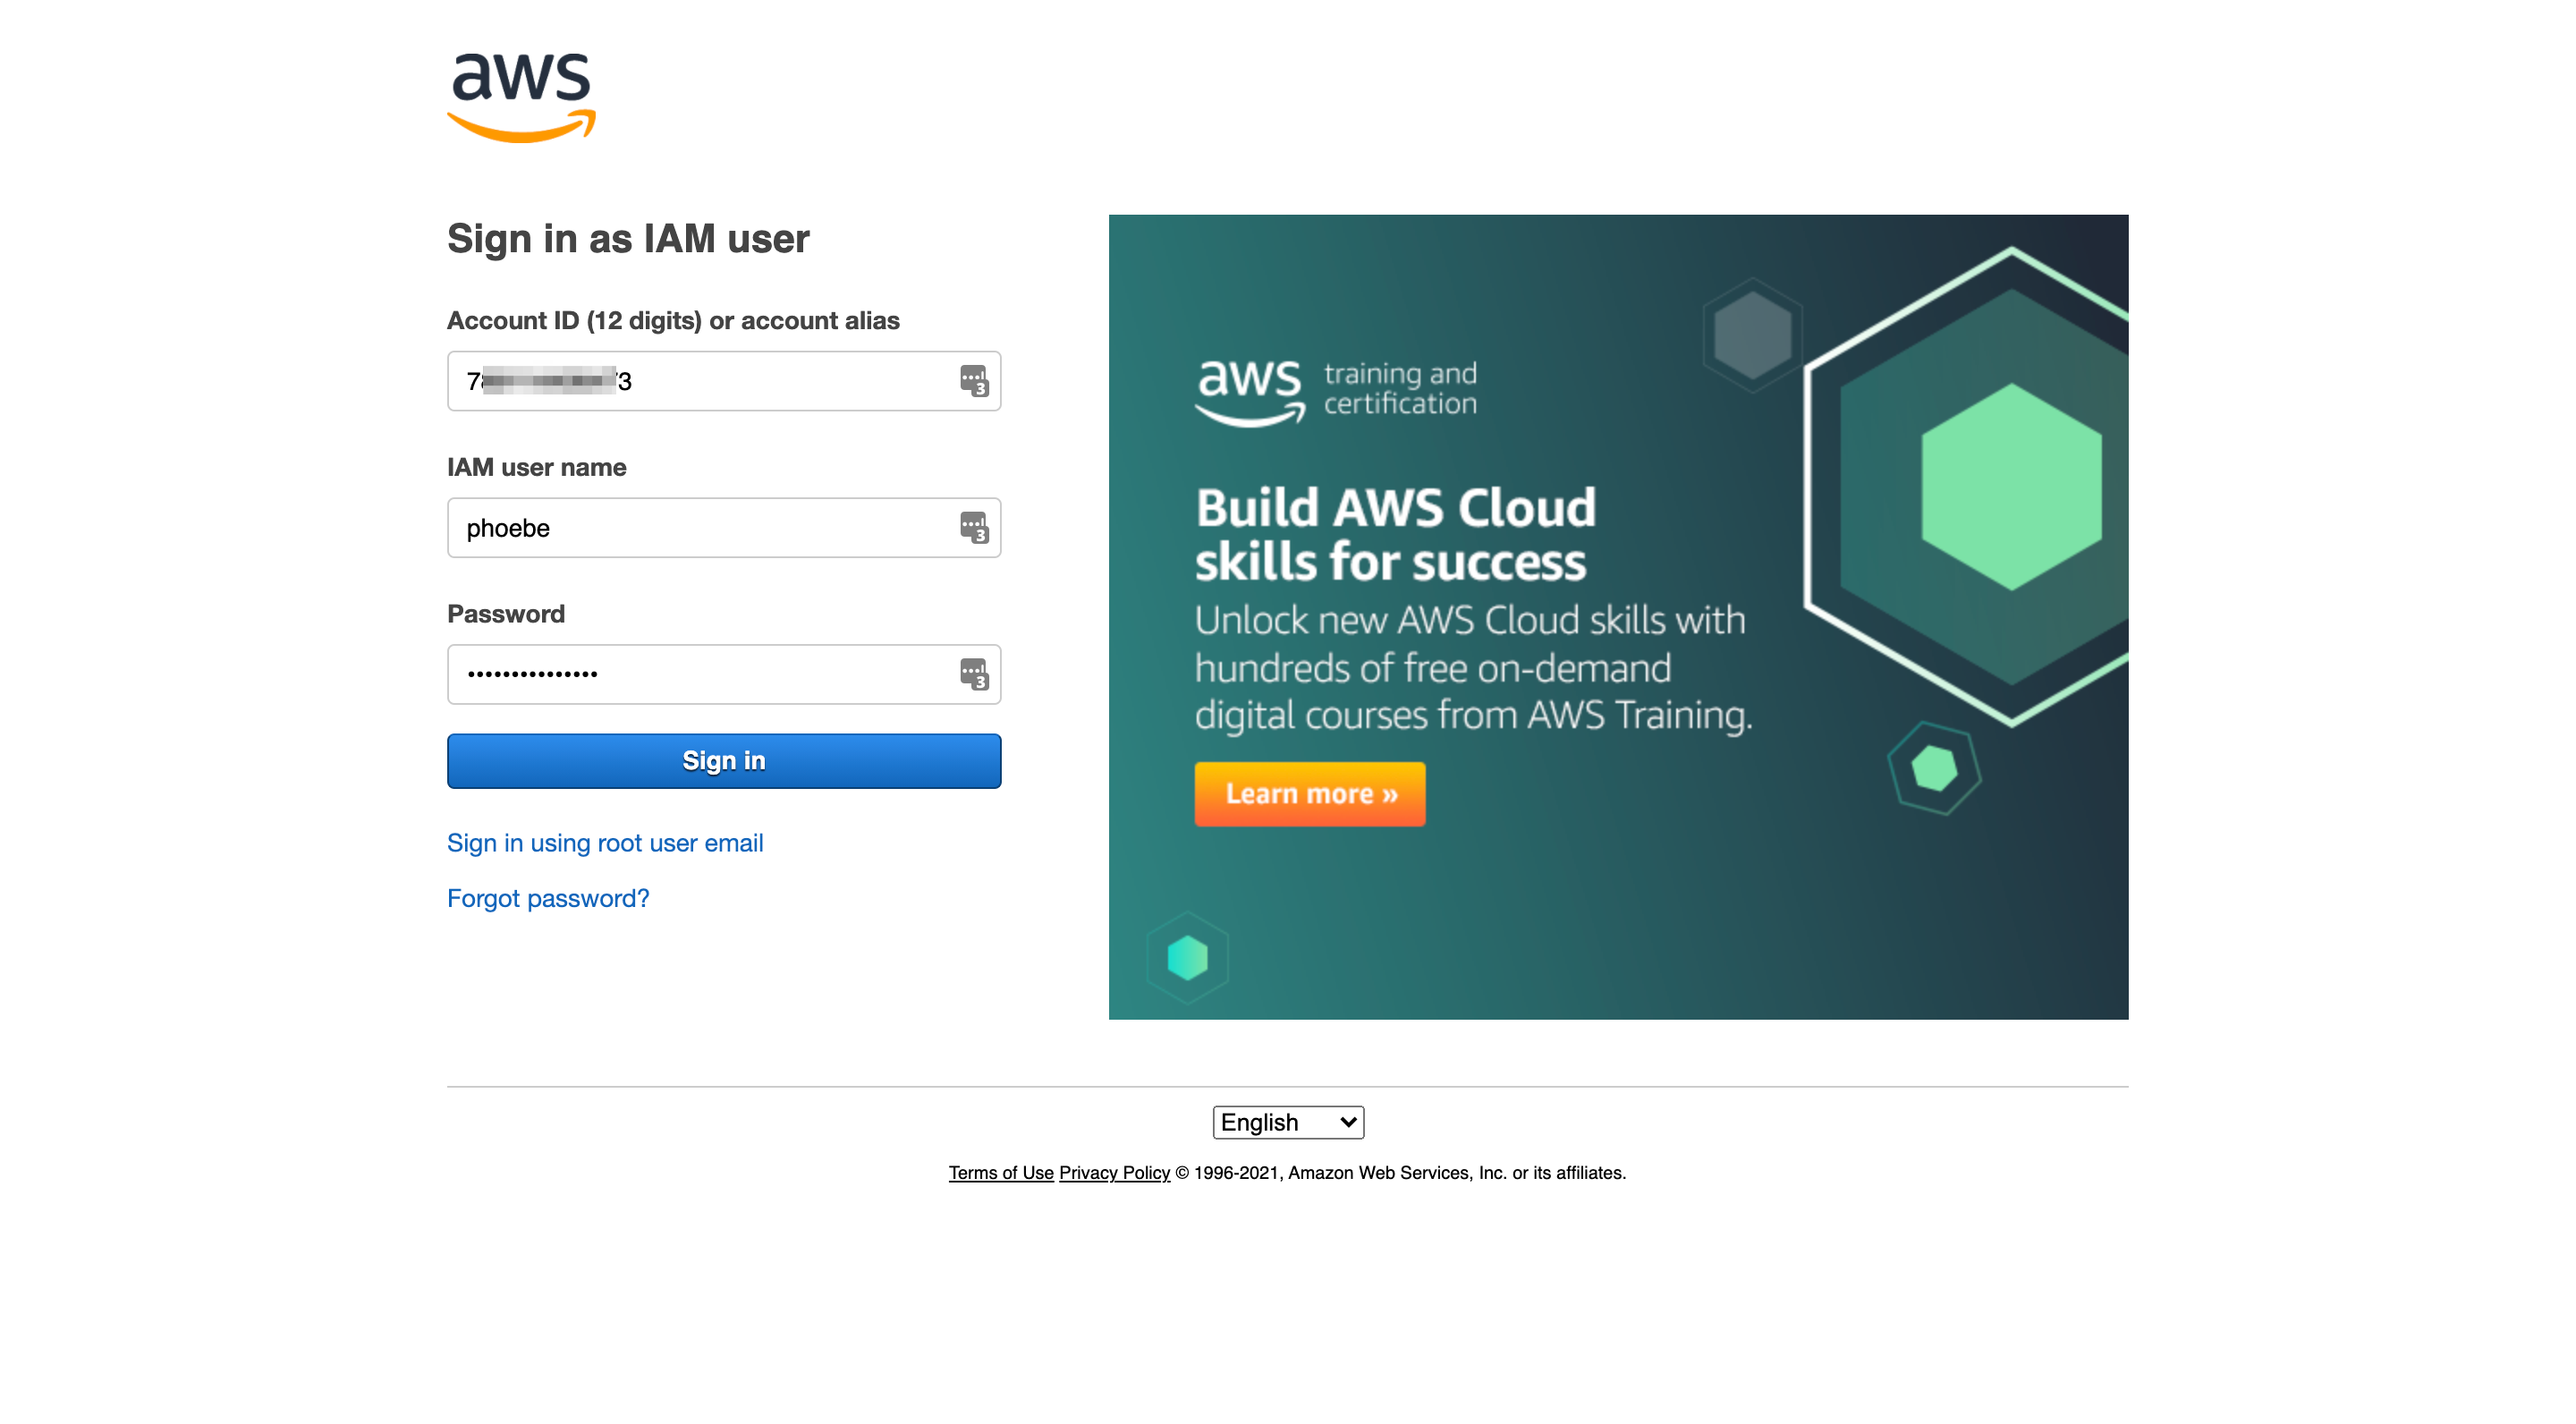Focus the IAM user name field containing phoebe
The height and width of the screenshot is (1424, 2576).
tap(724, 528)
